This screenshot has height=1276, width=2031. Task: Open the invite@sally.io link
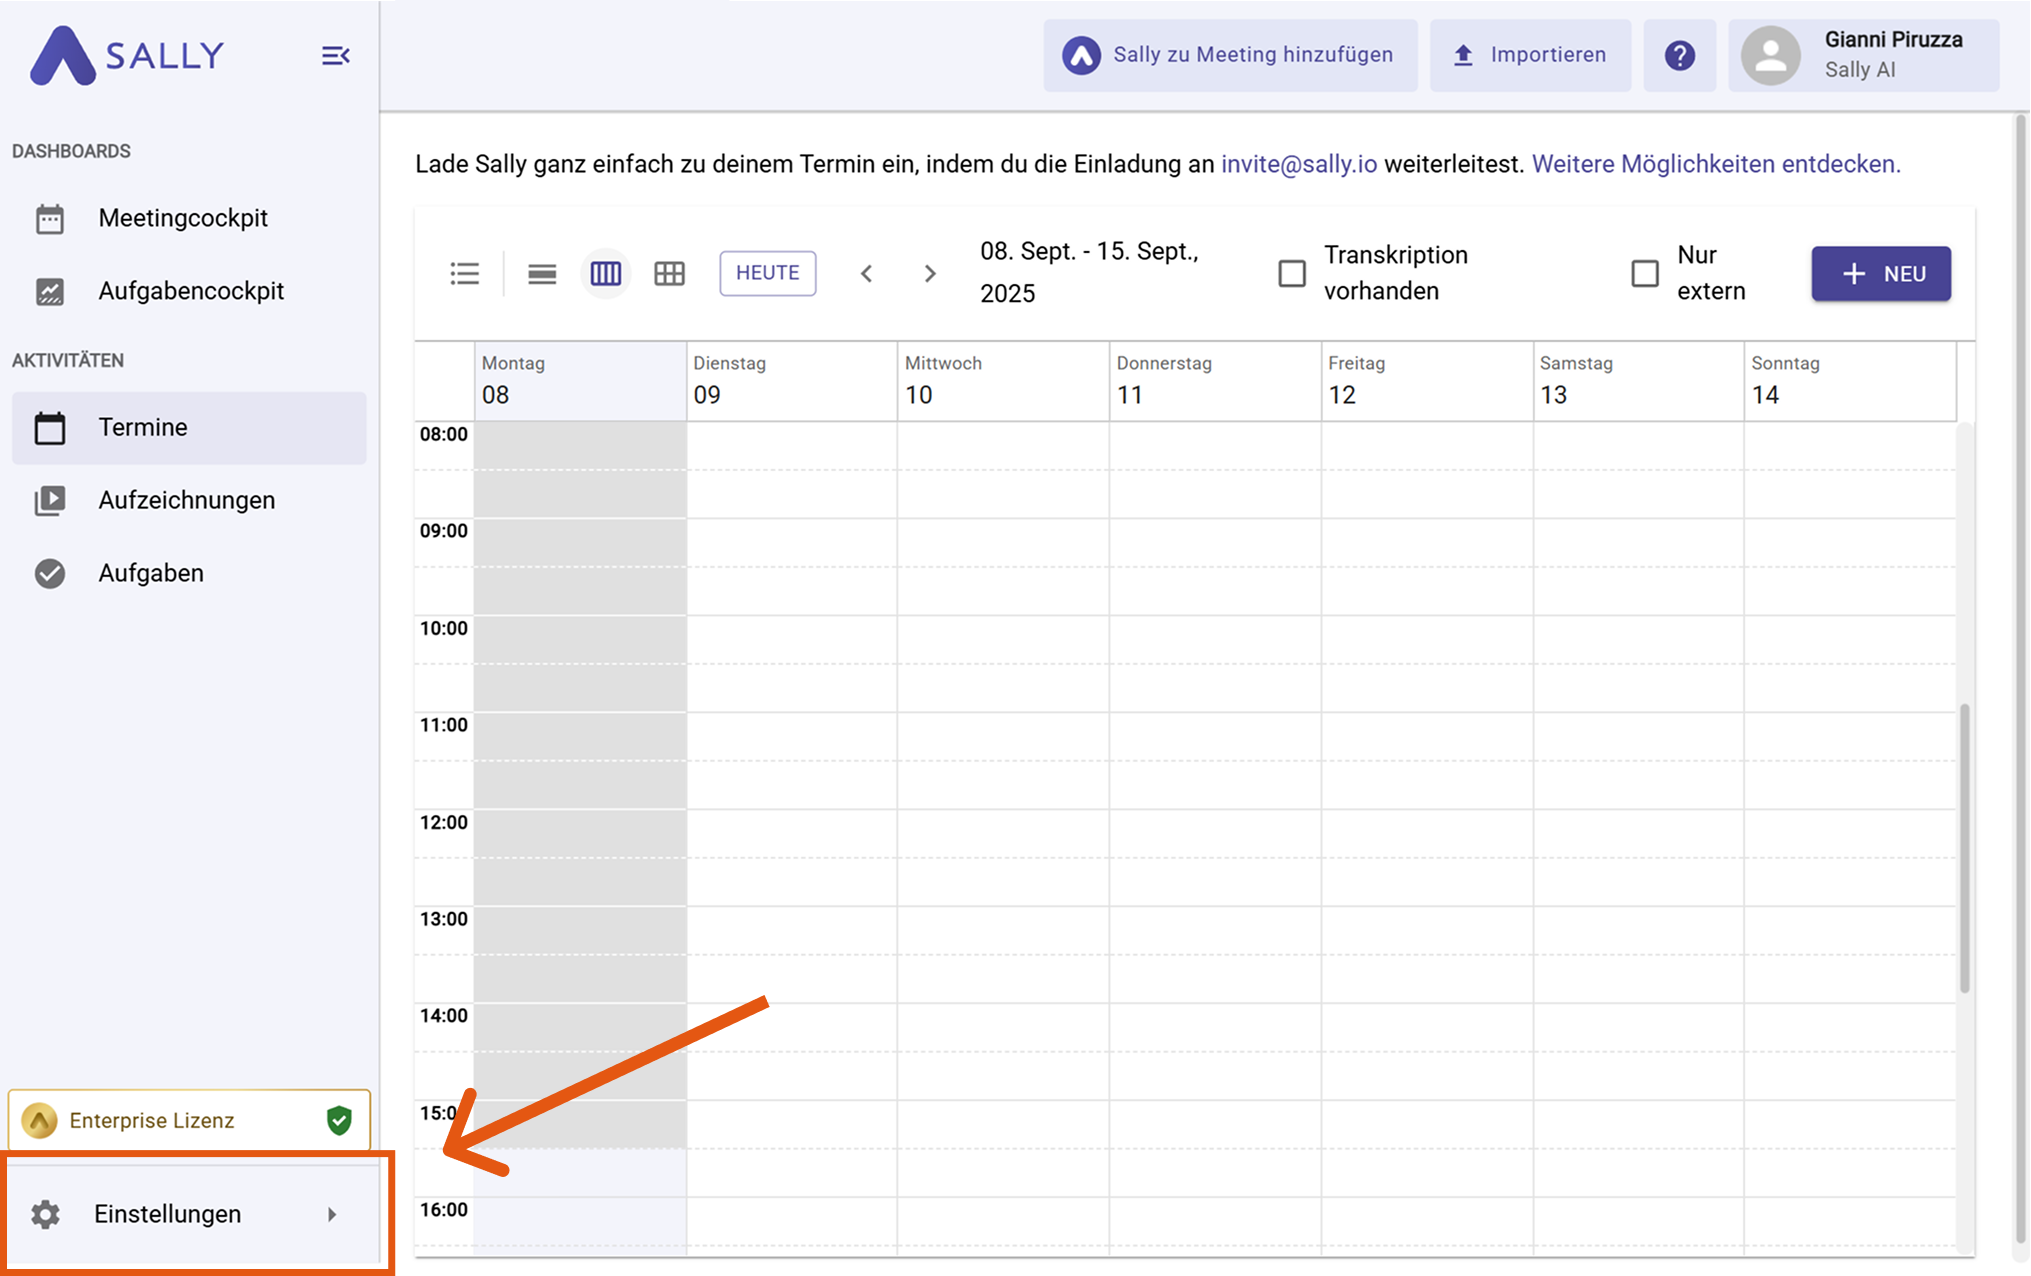point(1299,164)
